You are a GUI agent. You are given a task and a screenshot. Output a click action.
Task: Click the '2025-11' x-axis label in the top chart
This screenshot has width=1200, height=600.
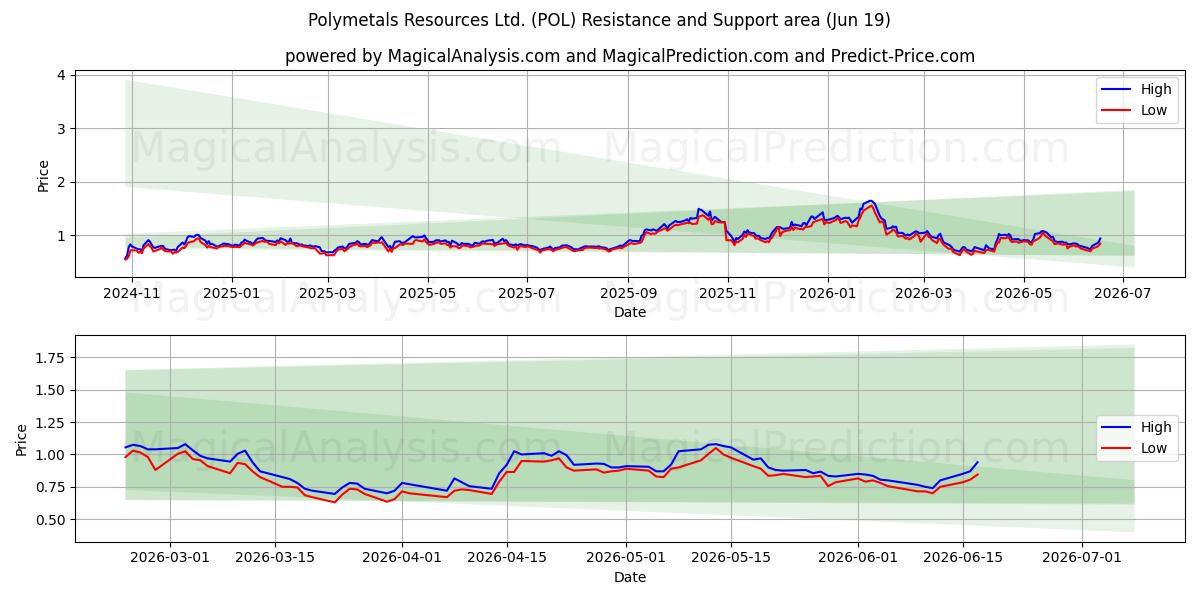(x=728, y=293)
